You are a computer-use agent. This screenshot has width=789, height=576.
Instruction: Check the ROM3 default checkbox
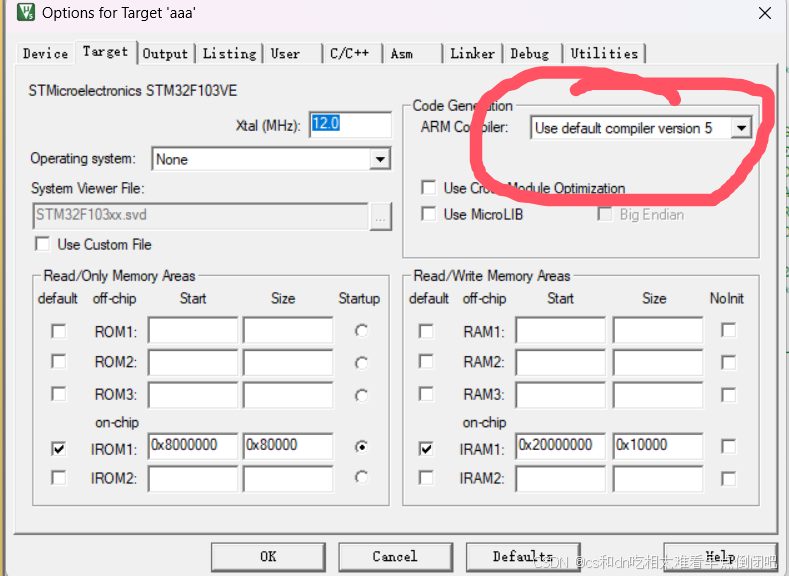58,393
